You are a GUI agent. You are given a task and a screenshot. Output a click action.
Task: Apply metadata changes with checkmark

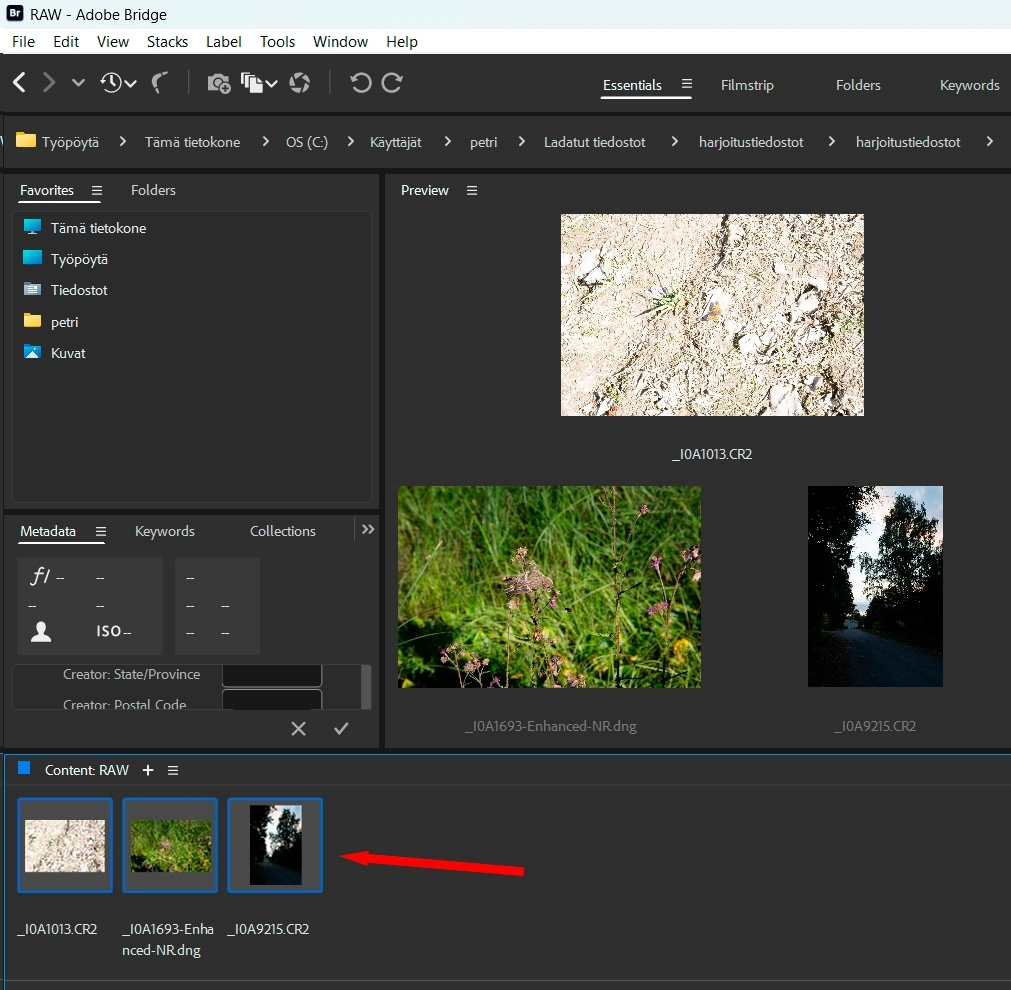pyautogui.click(x=341, y=728)
